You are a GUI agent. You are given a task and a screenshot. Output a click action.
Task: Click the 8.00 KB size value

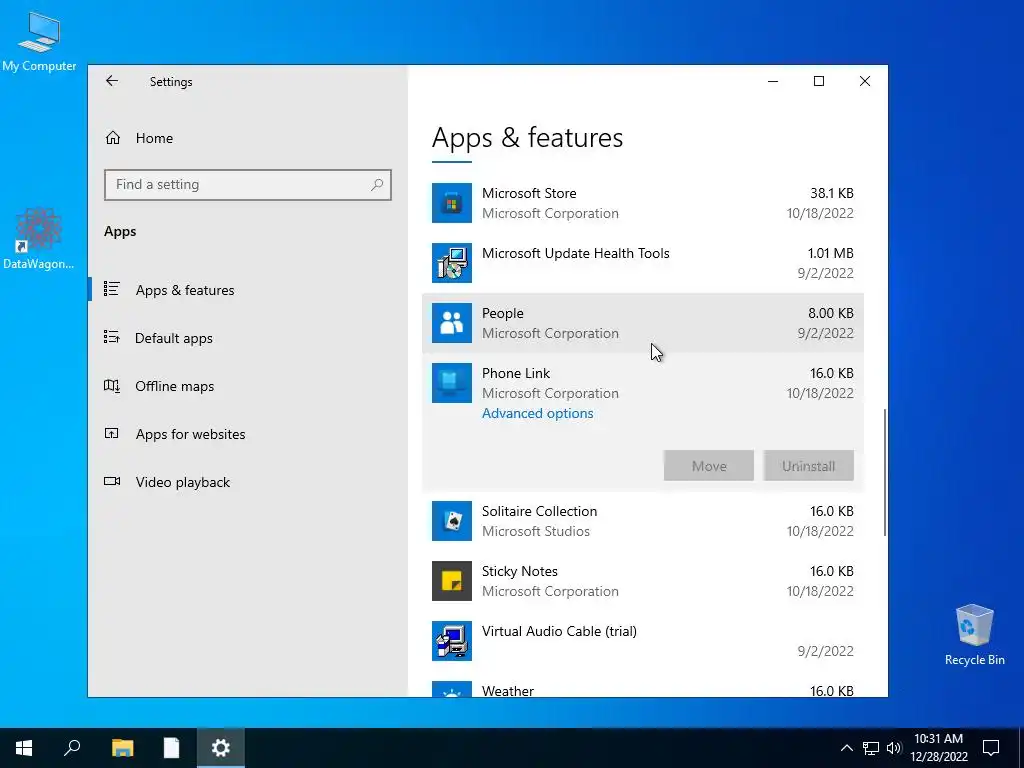tap(831, 313)
